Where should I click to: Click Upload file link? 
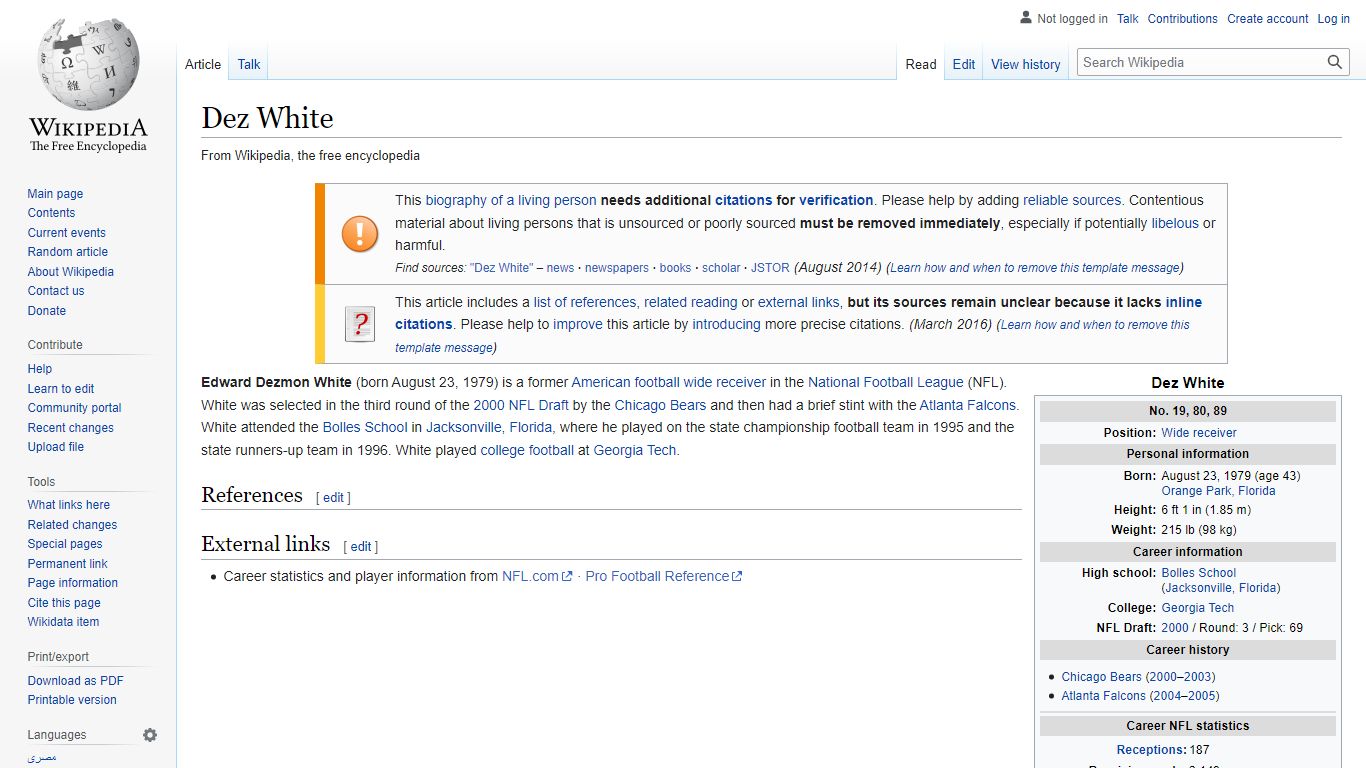(x=55, y=447)
